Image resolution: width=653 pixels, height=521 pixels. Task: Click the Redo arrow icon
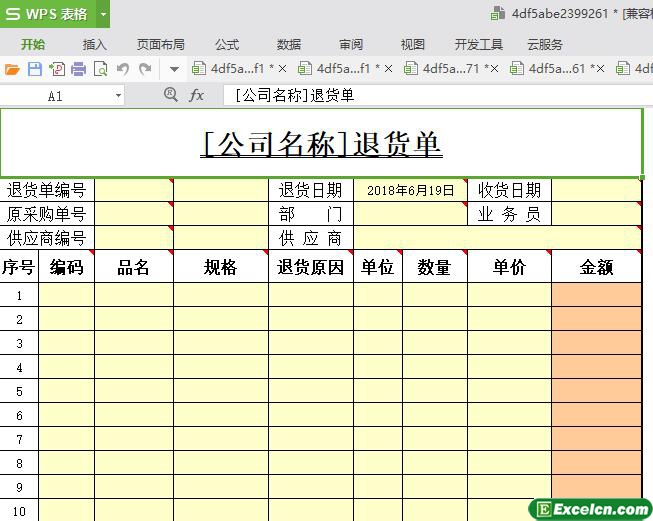[x=145, y=69]
